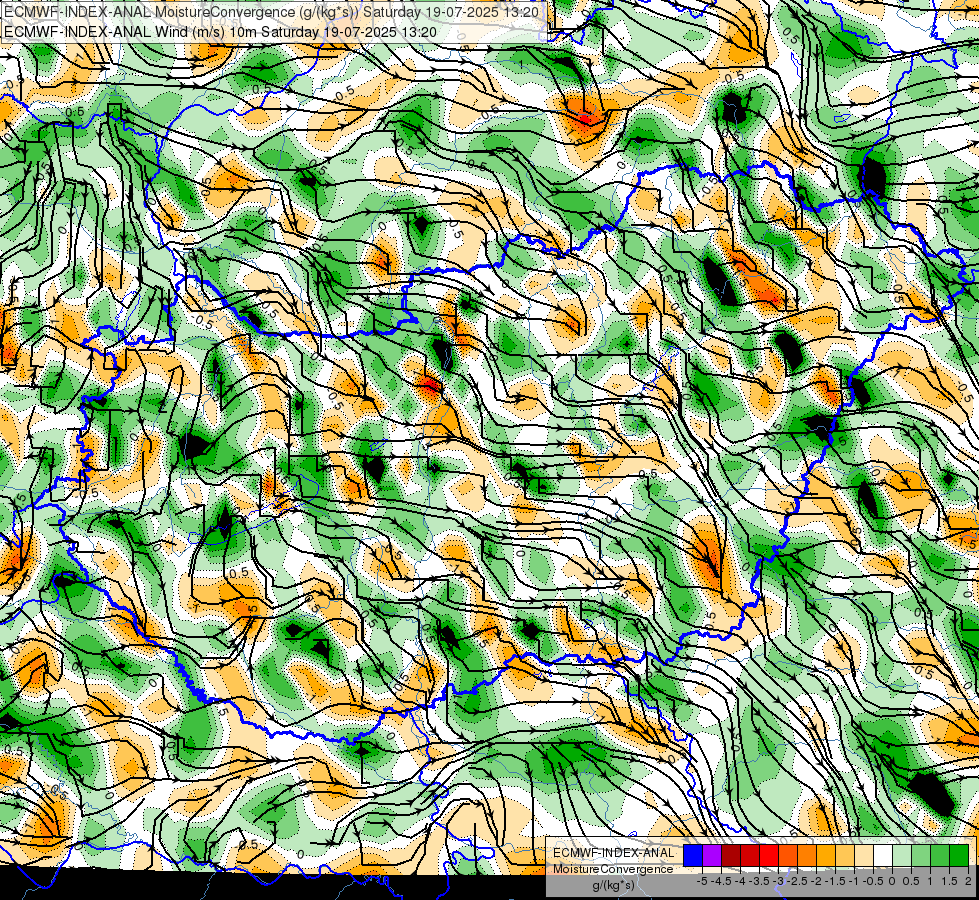Click the -1.5 legend scale value

click(x=835, y=881)
